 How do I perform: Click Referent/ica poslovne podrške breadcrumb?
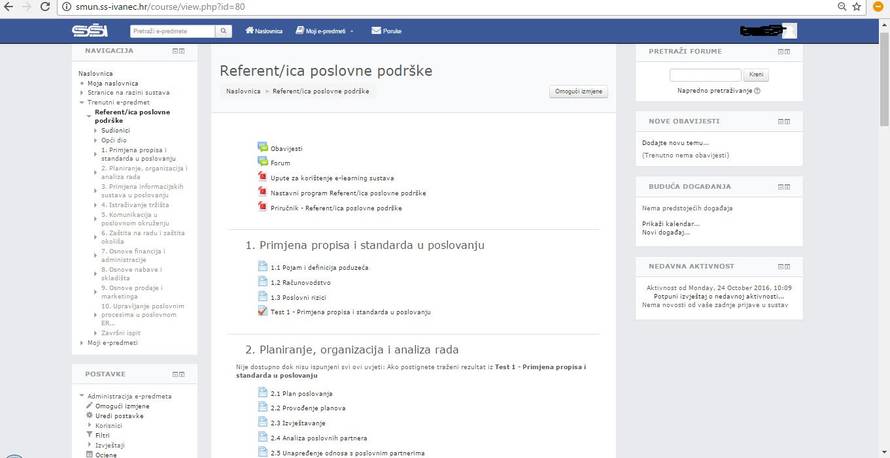point(321,91)
